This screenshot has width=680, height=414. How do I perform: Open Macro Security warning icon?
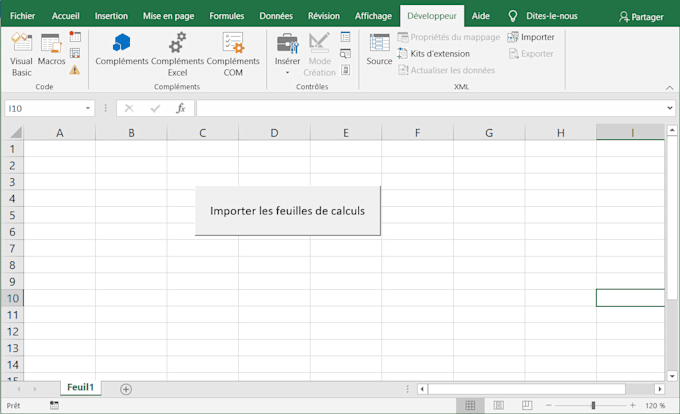click(75, 69)
